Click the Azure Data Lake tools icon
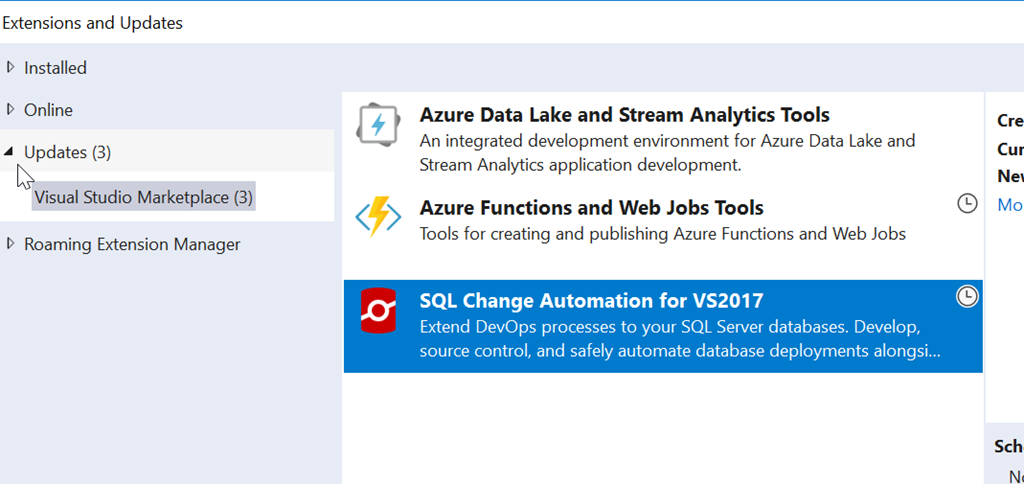The height and width of the screenshot is (484, 1024). tap(378, 125)
